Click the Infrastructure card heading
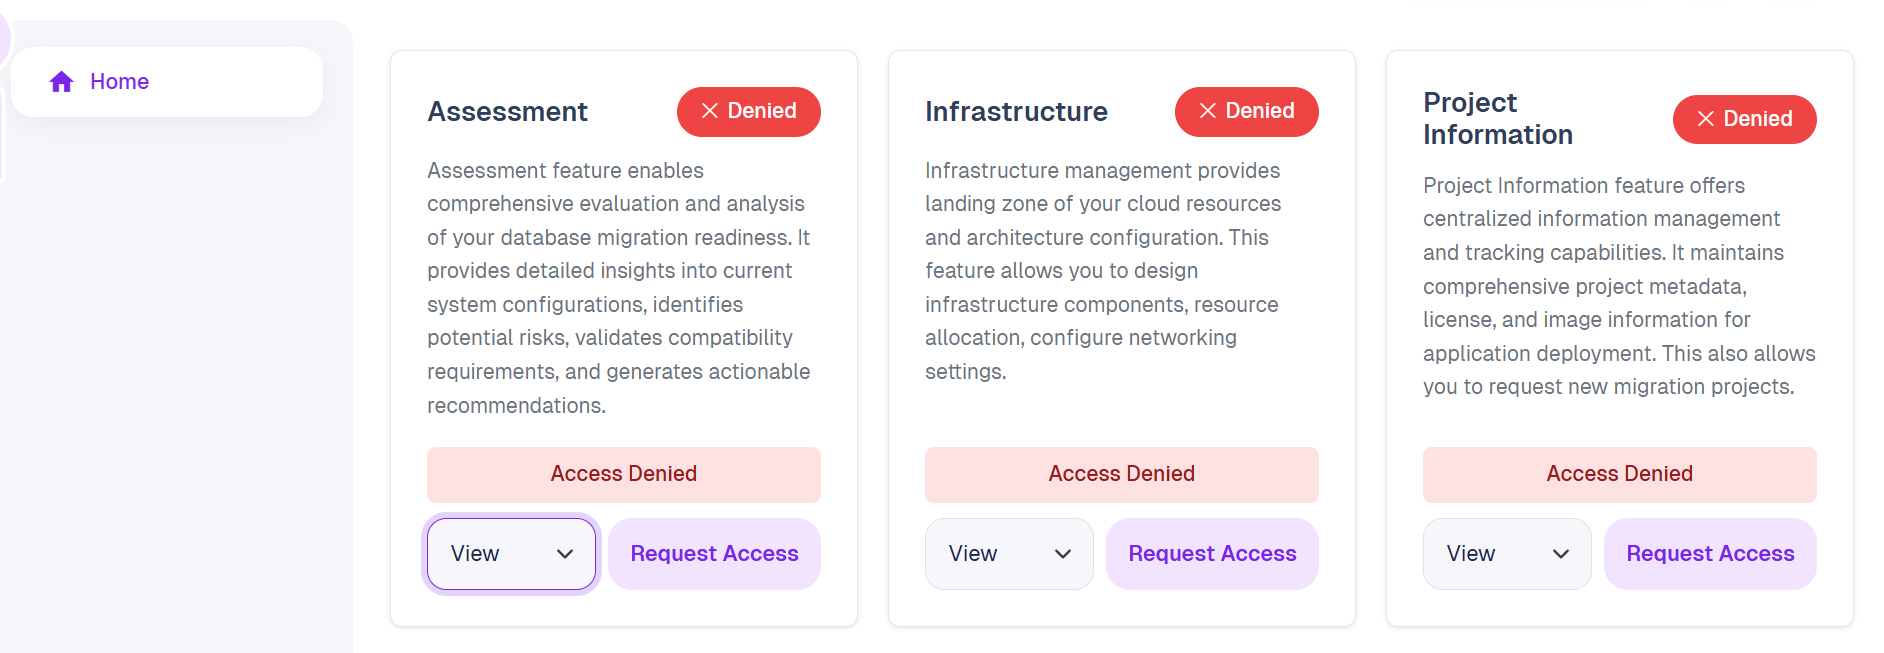 [1016, 111]
